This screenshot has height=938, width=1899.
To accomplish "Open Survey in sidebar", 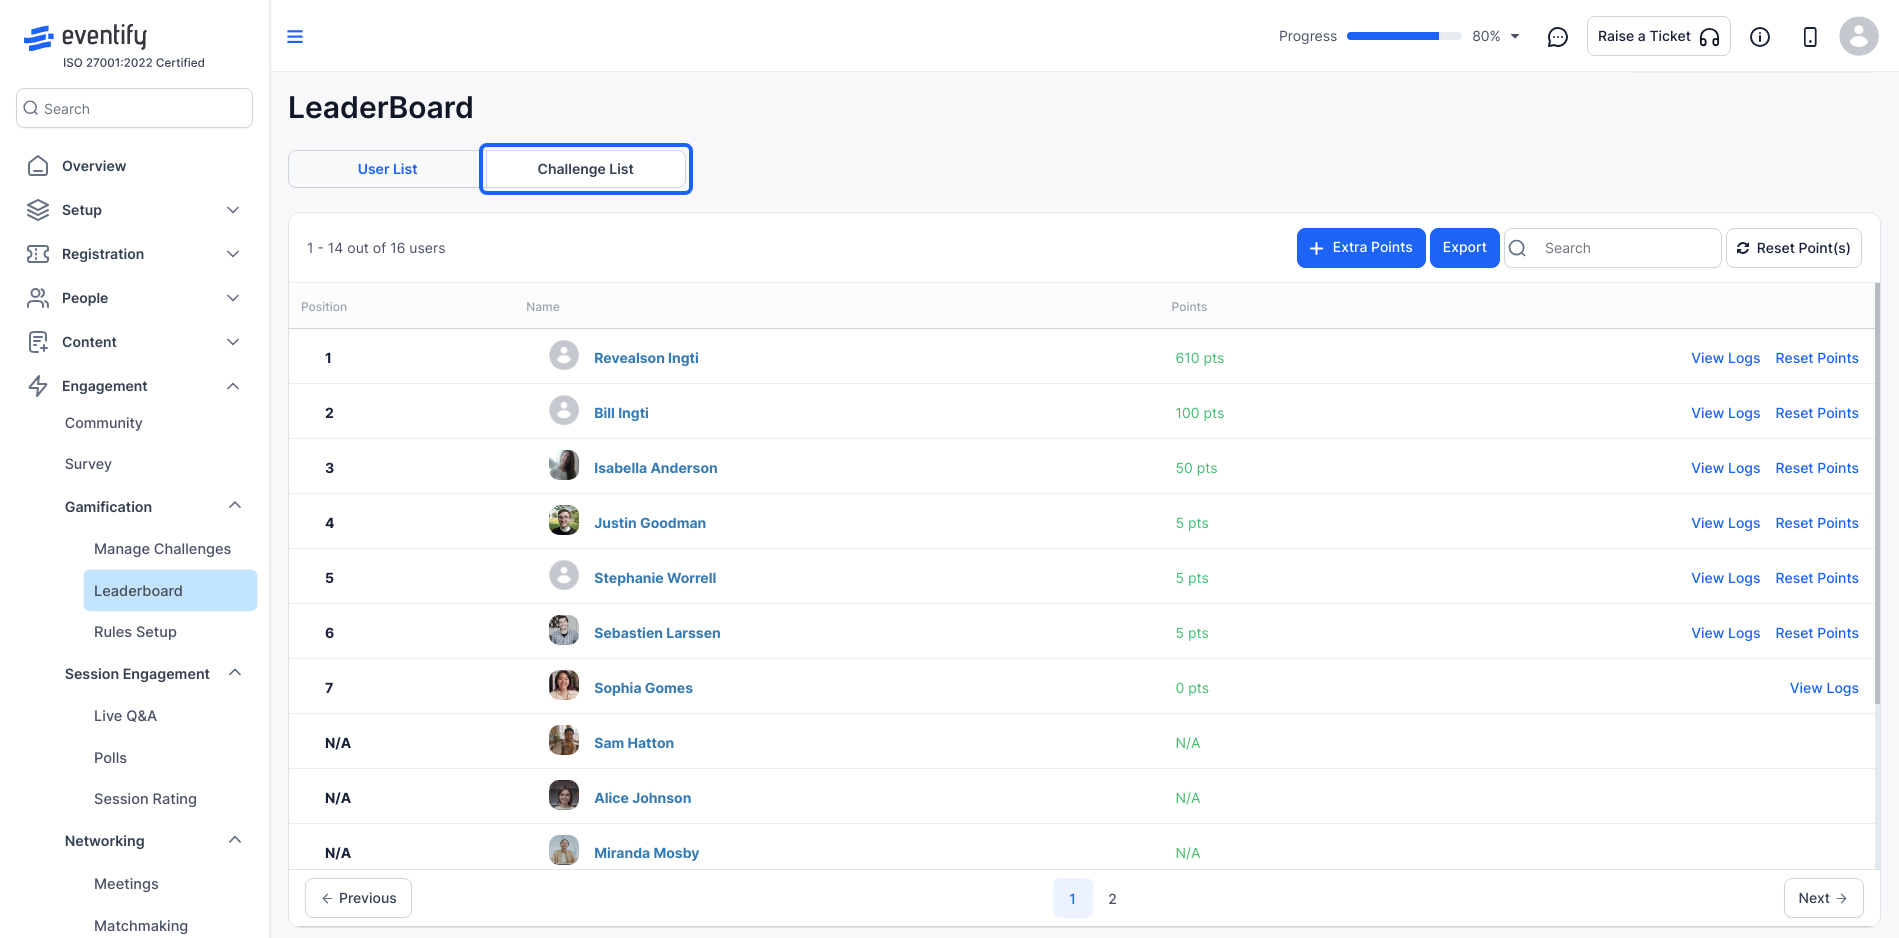I will [88, 464].
